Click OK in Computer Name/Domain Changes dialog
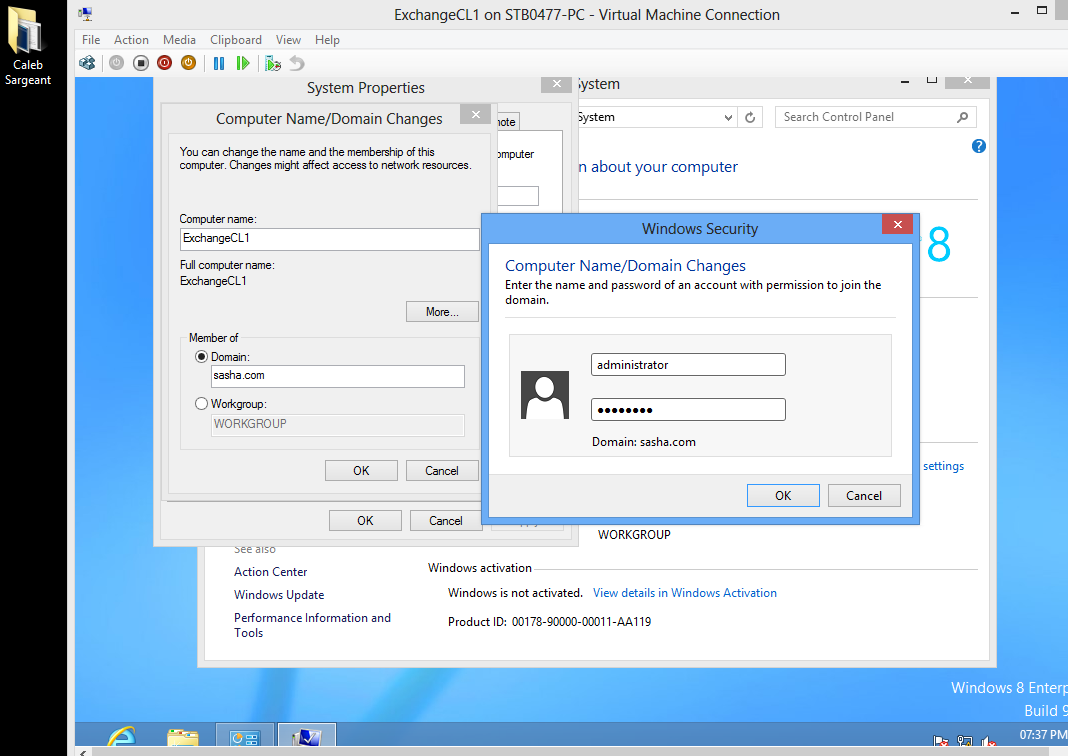The width and height of the screenshot is (1068, 756). 361,471
